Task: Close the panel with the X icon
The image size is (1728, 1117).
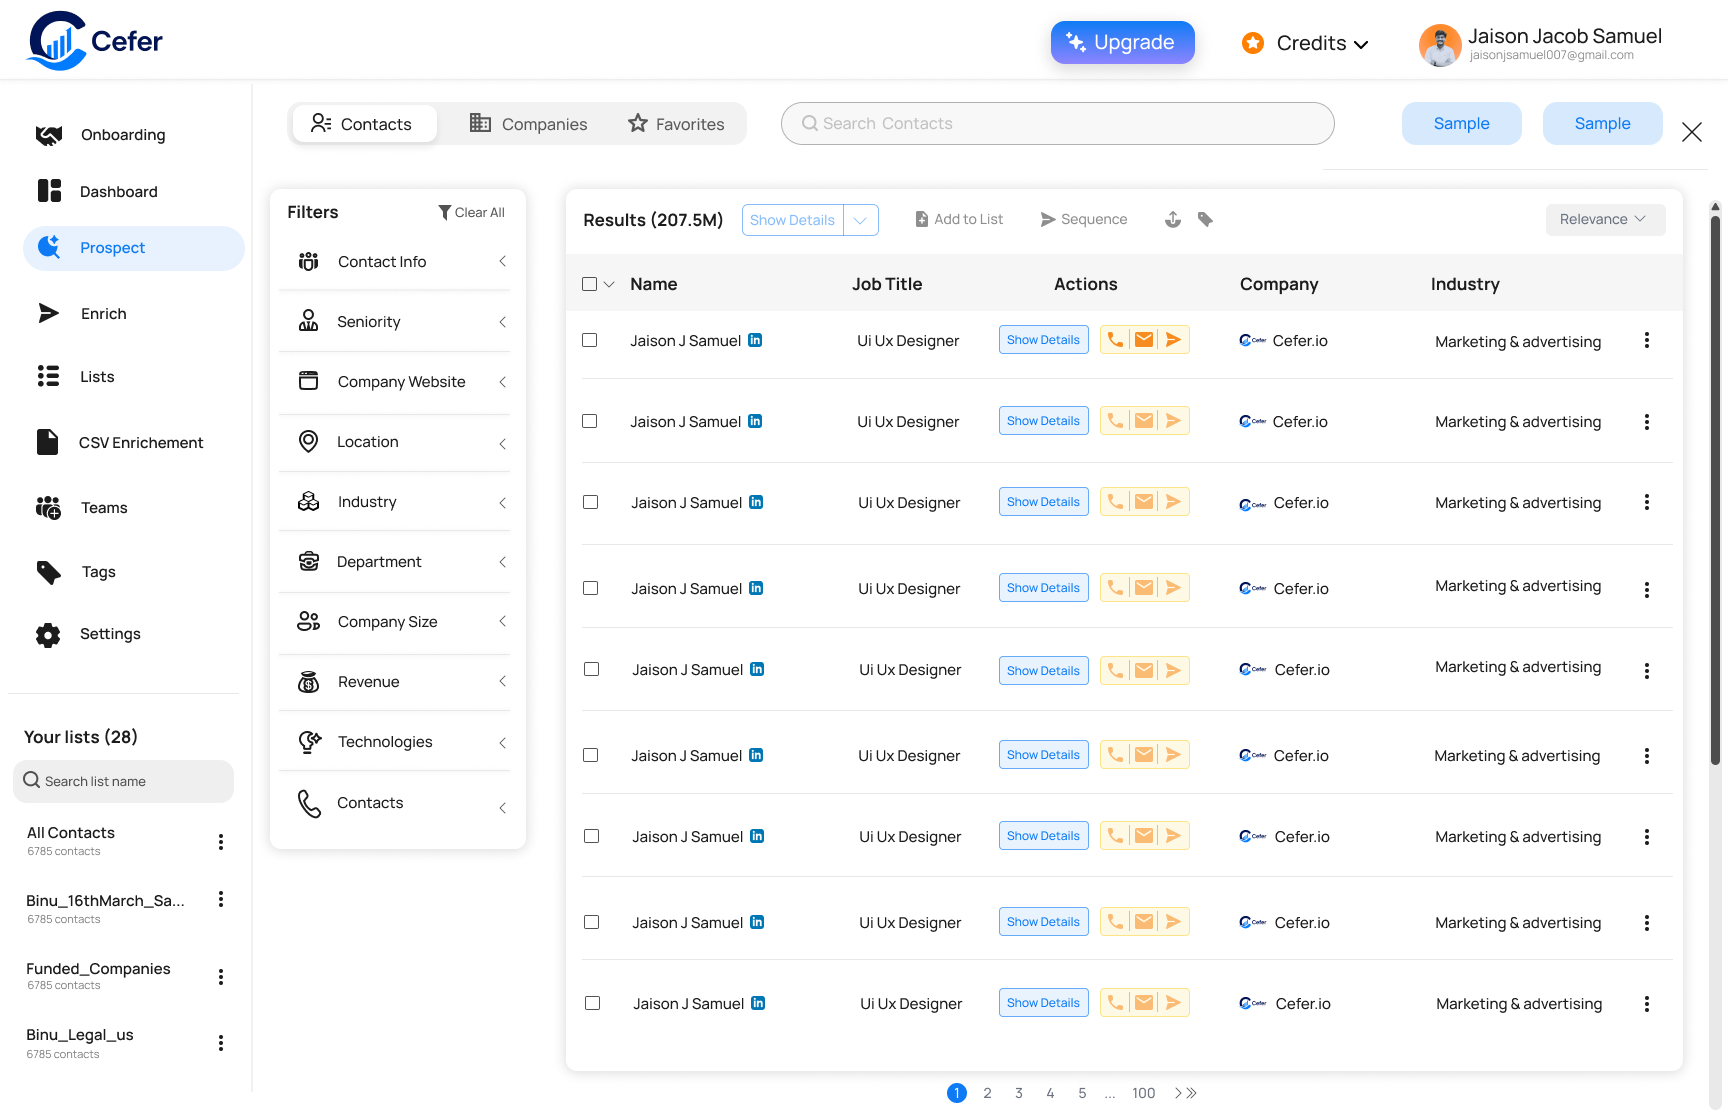Action: click(1692, 132)
